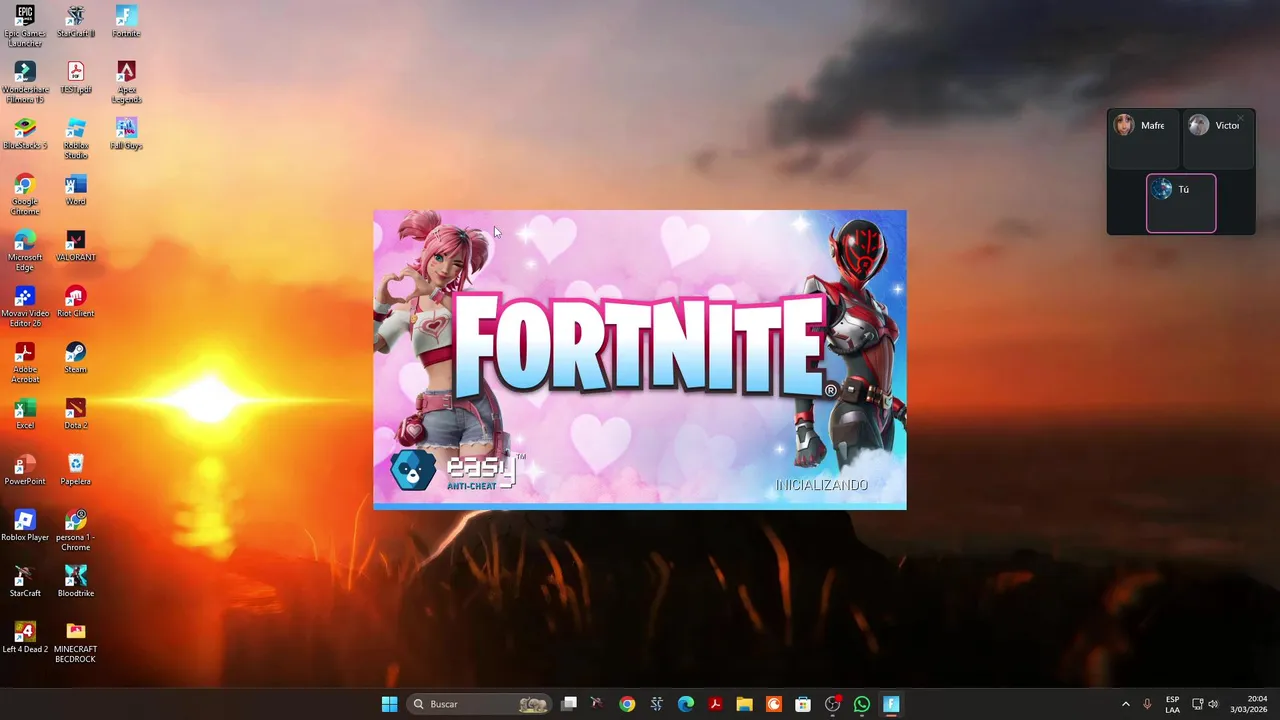Select the Word desktop shortcut
This screenshot has height=720, width=1280.
point(76,190)
